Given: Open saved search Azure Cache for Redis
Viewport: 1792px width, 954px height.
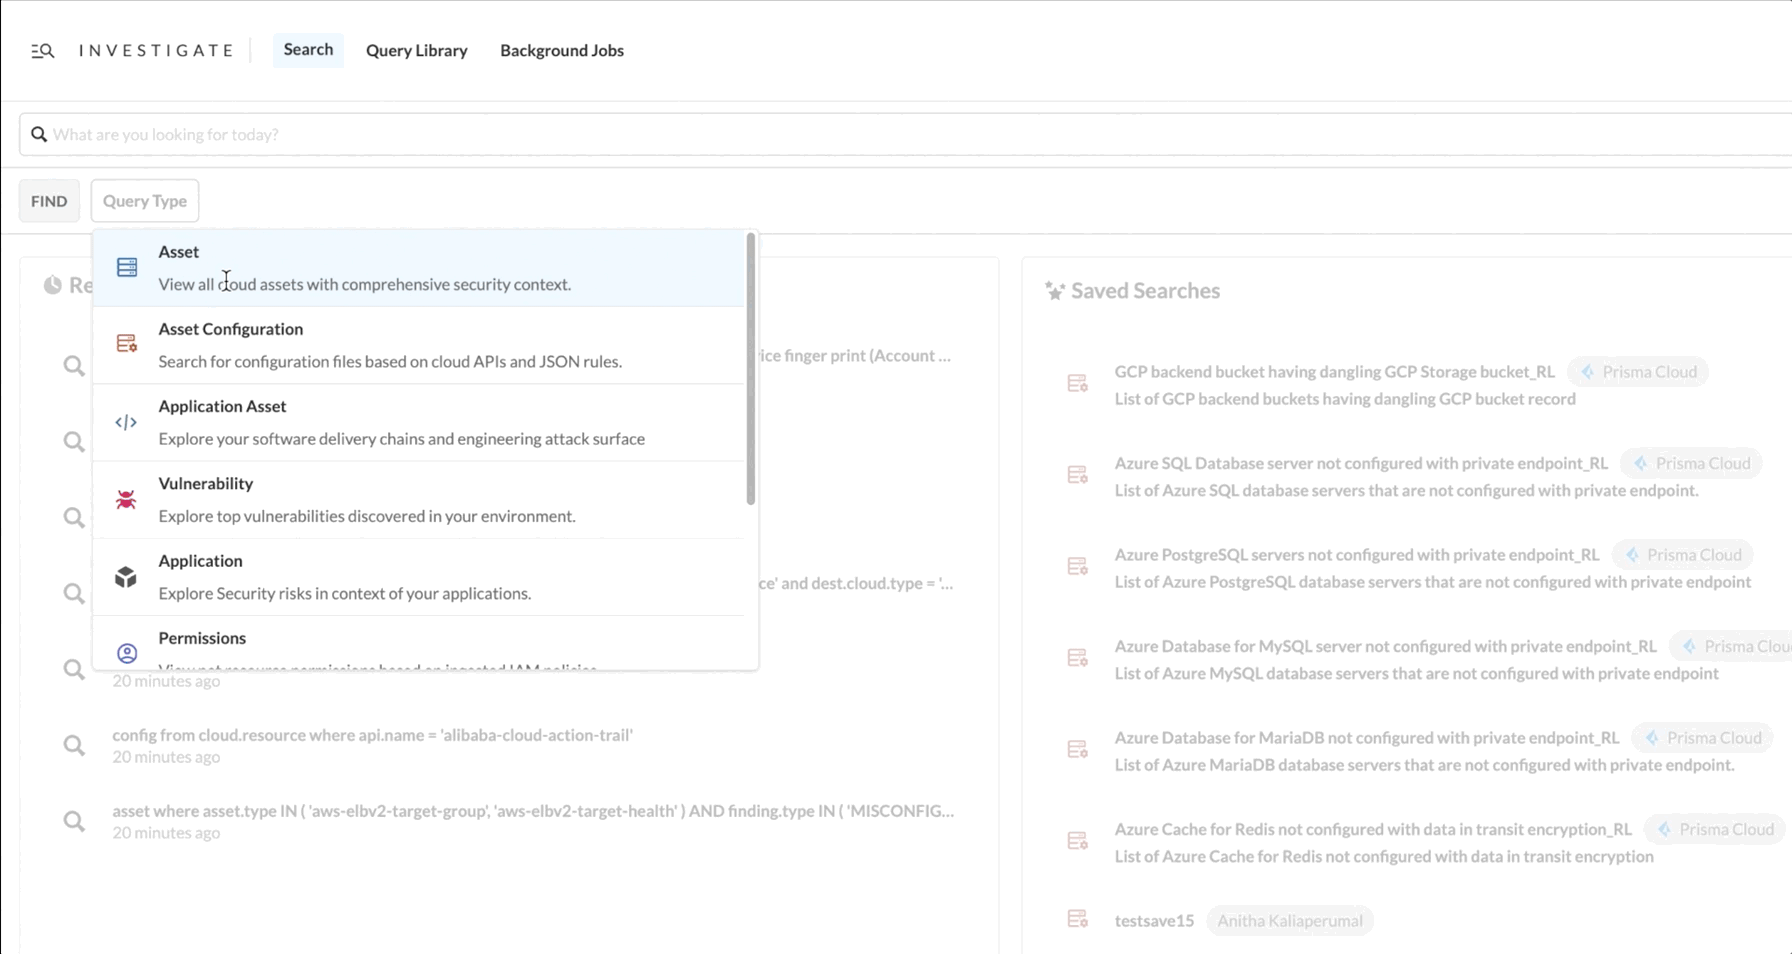Looking at the screenshot, I should [1373, 829].
